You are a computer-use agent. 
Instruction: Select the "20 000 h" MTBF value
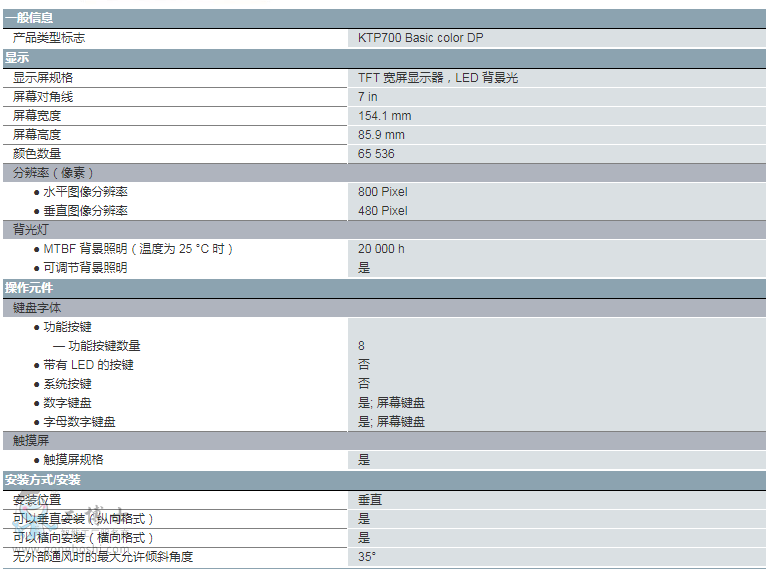[x=382, y=249]
